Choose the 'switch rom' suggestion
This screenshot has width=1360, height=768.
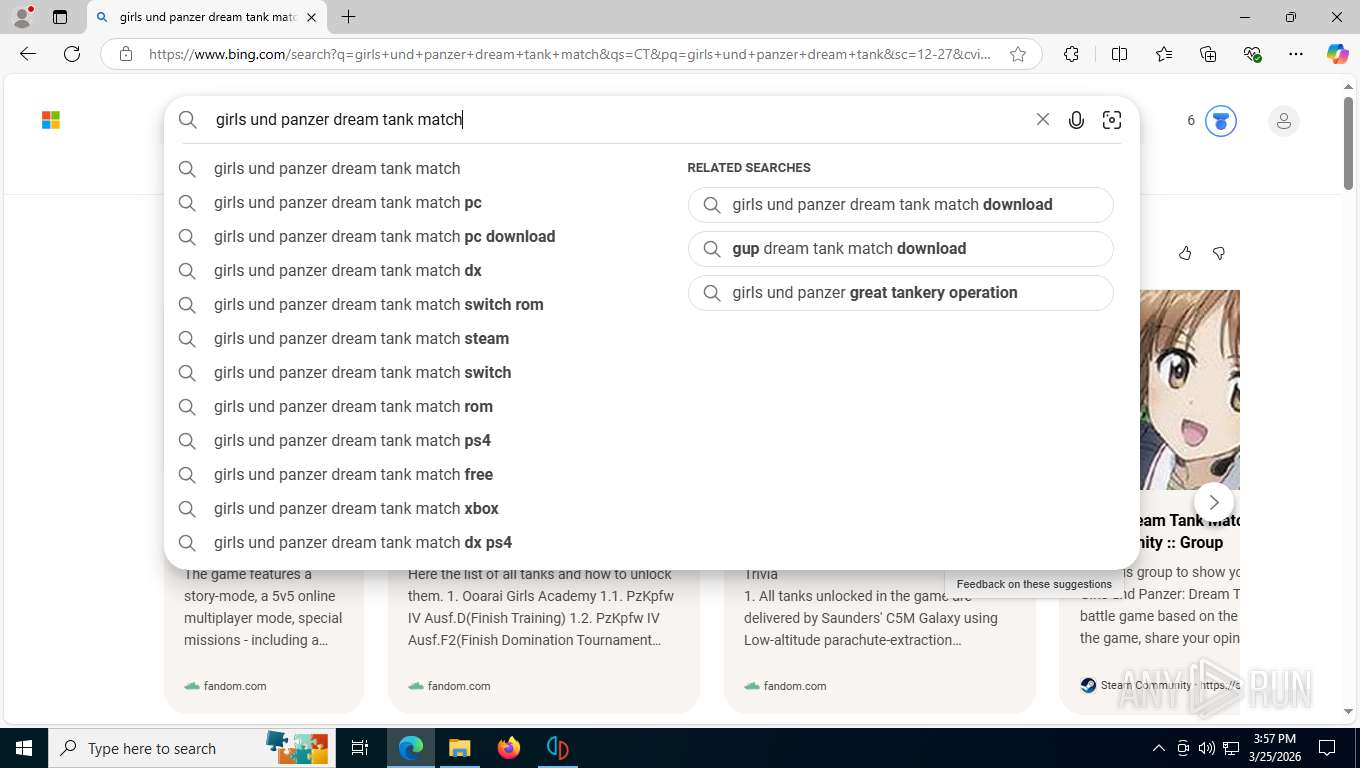tap(379, 304)
